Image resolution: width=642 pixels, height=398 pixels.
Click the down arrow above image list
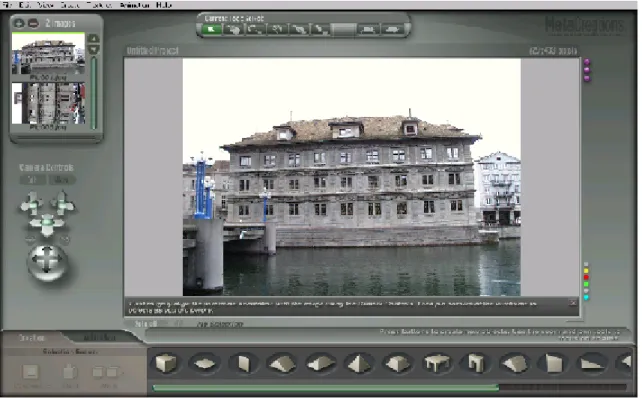tap(94, 50)
